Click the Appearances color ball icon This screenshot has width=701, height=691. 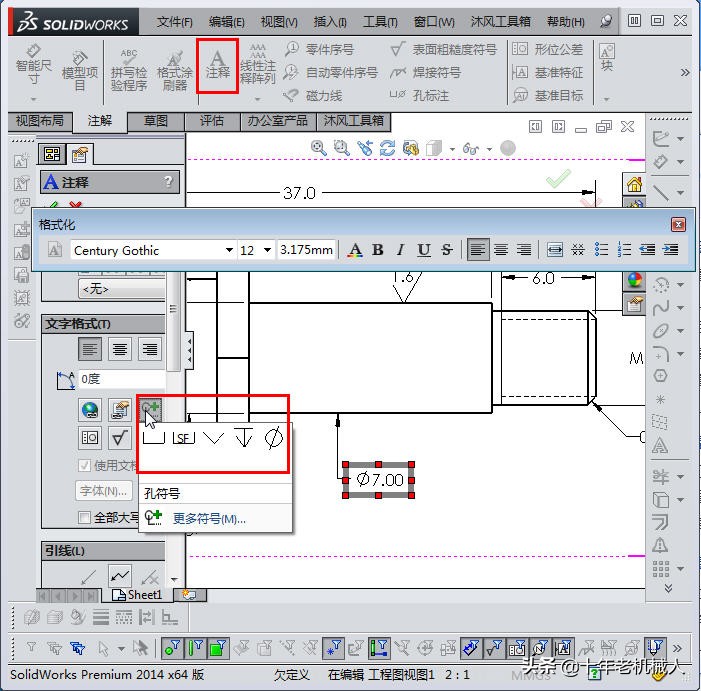(634, 280)
